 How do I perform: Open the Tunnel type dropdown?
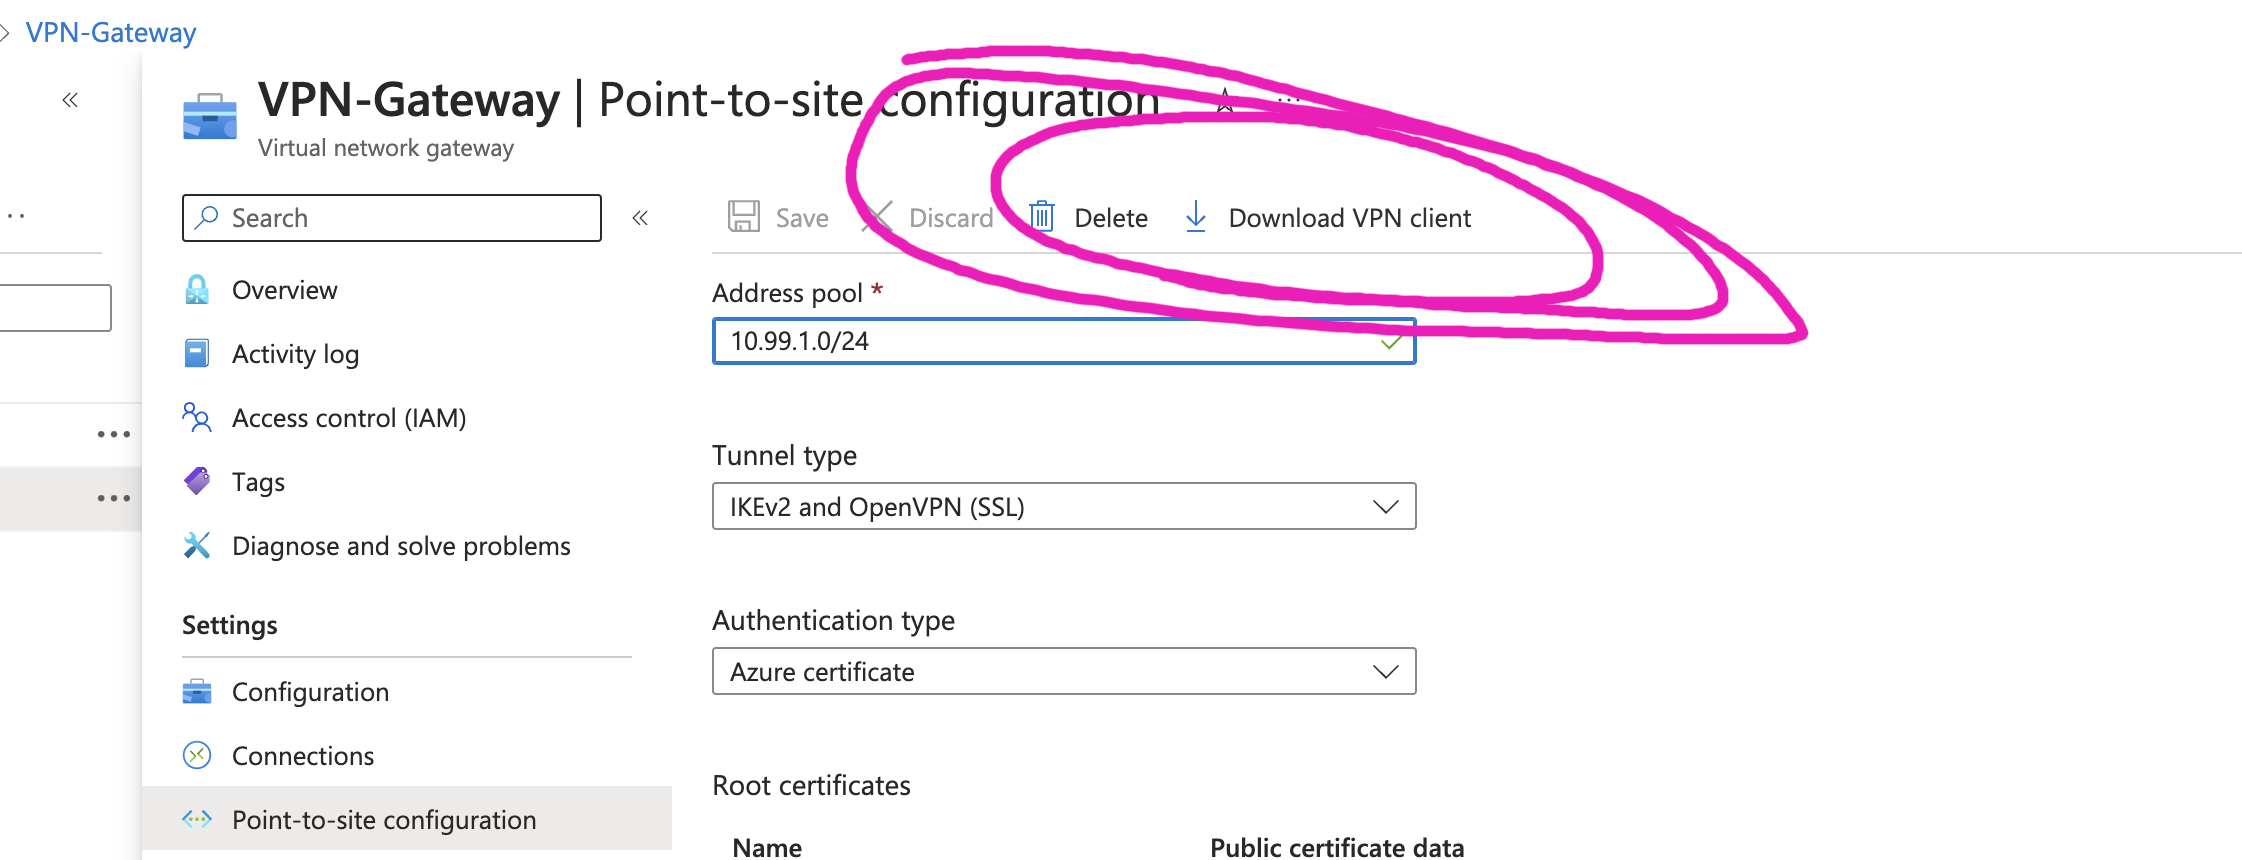(x=1064, y=506)
